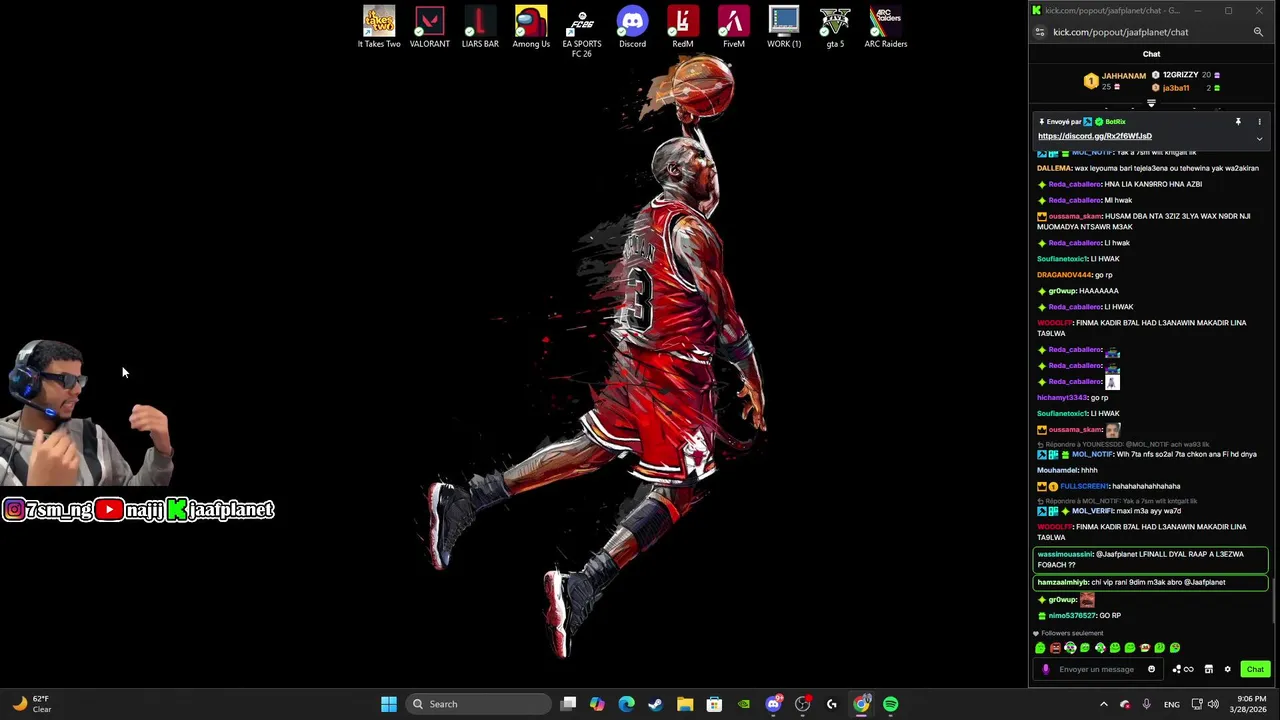The image size is (1280, 720).
Task: Open Task View on the taskbar
Action: pos(568,704)
